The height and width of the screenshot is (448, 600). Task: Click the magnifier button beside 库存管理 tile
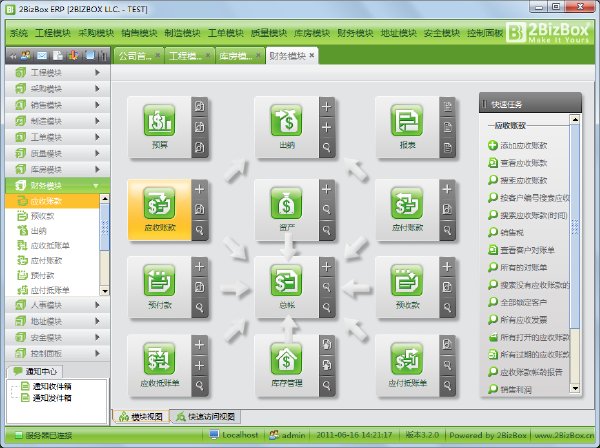[326, 385]
